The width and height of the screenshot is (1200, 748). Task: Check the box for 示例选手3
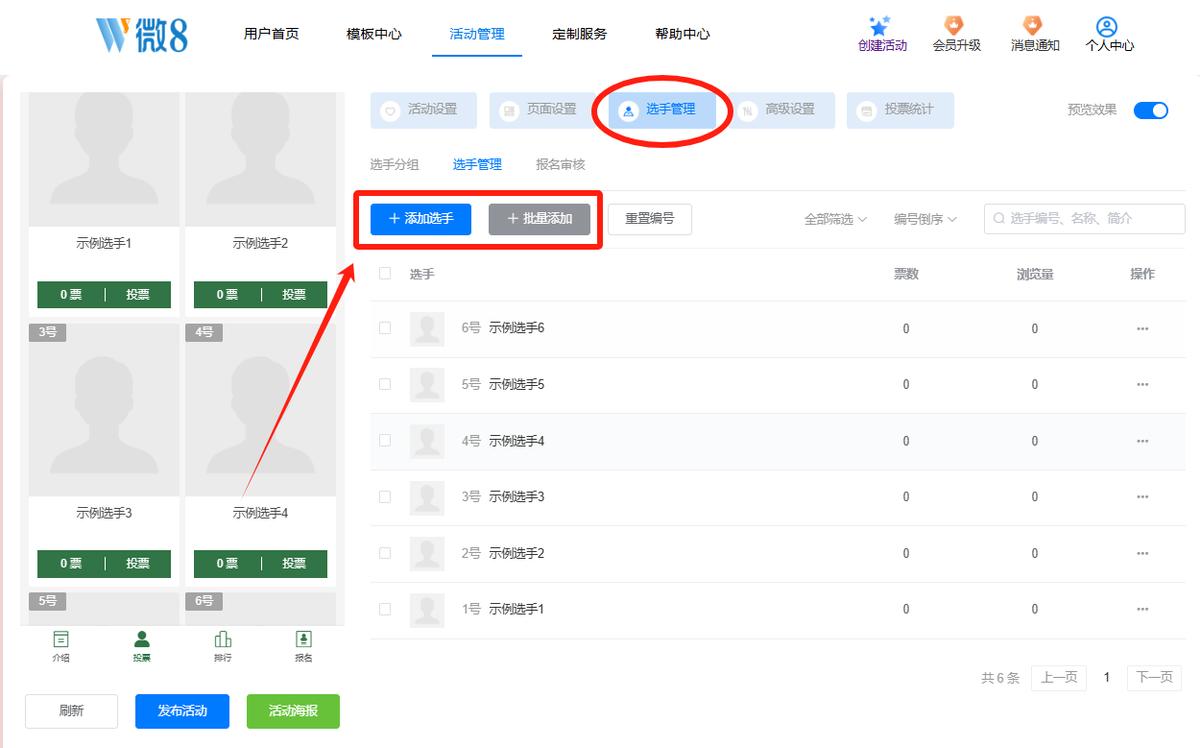385,496
